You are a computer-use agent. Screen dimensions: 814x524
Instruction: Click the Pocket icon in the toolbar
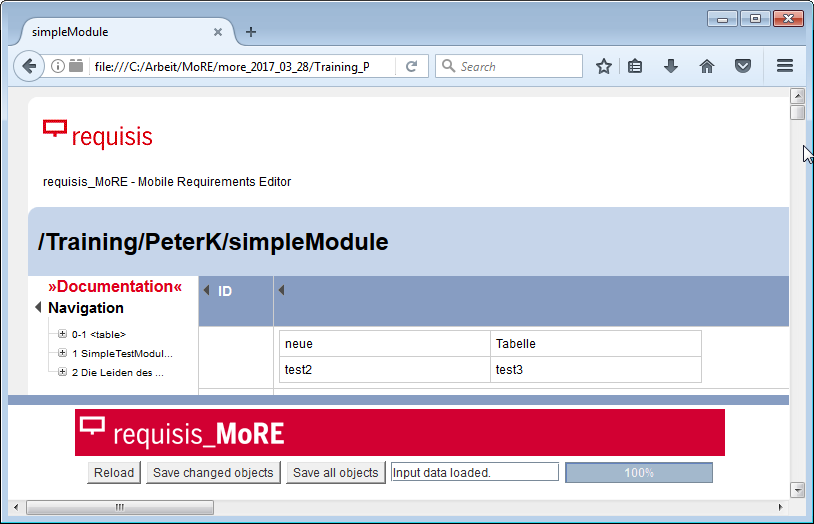[x=743, y=66]
